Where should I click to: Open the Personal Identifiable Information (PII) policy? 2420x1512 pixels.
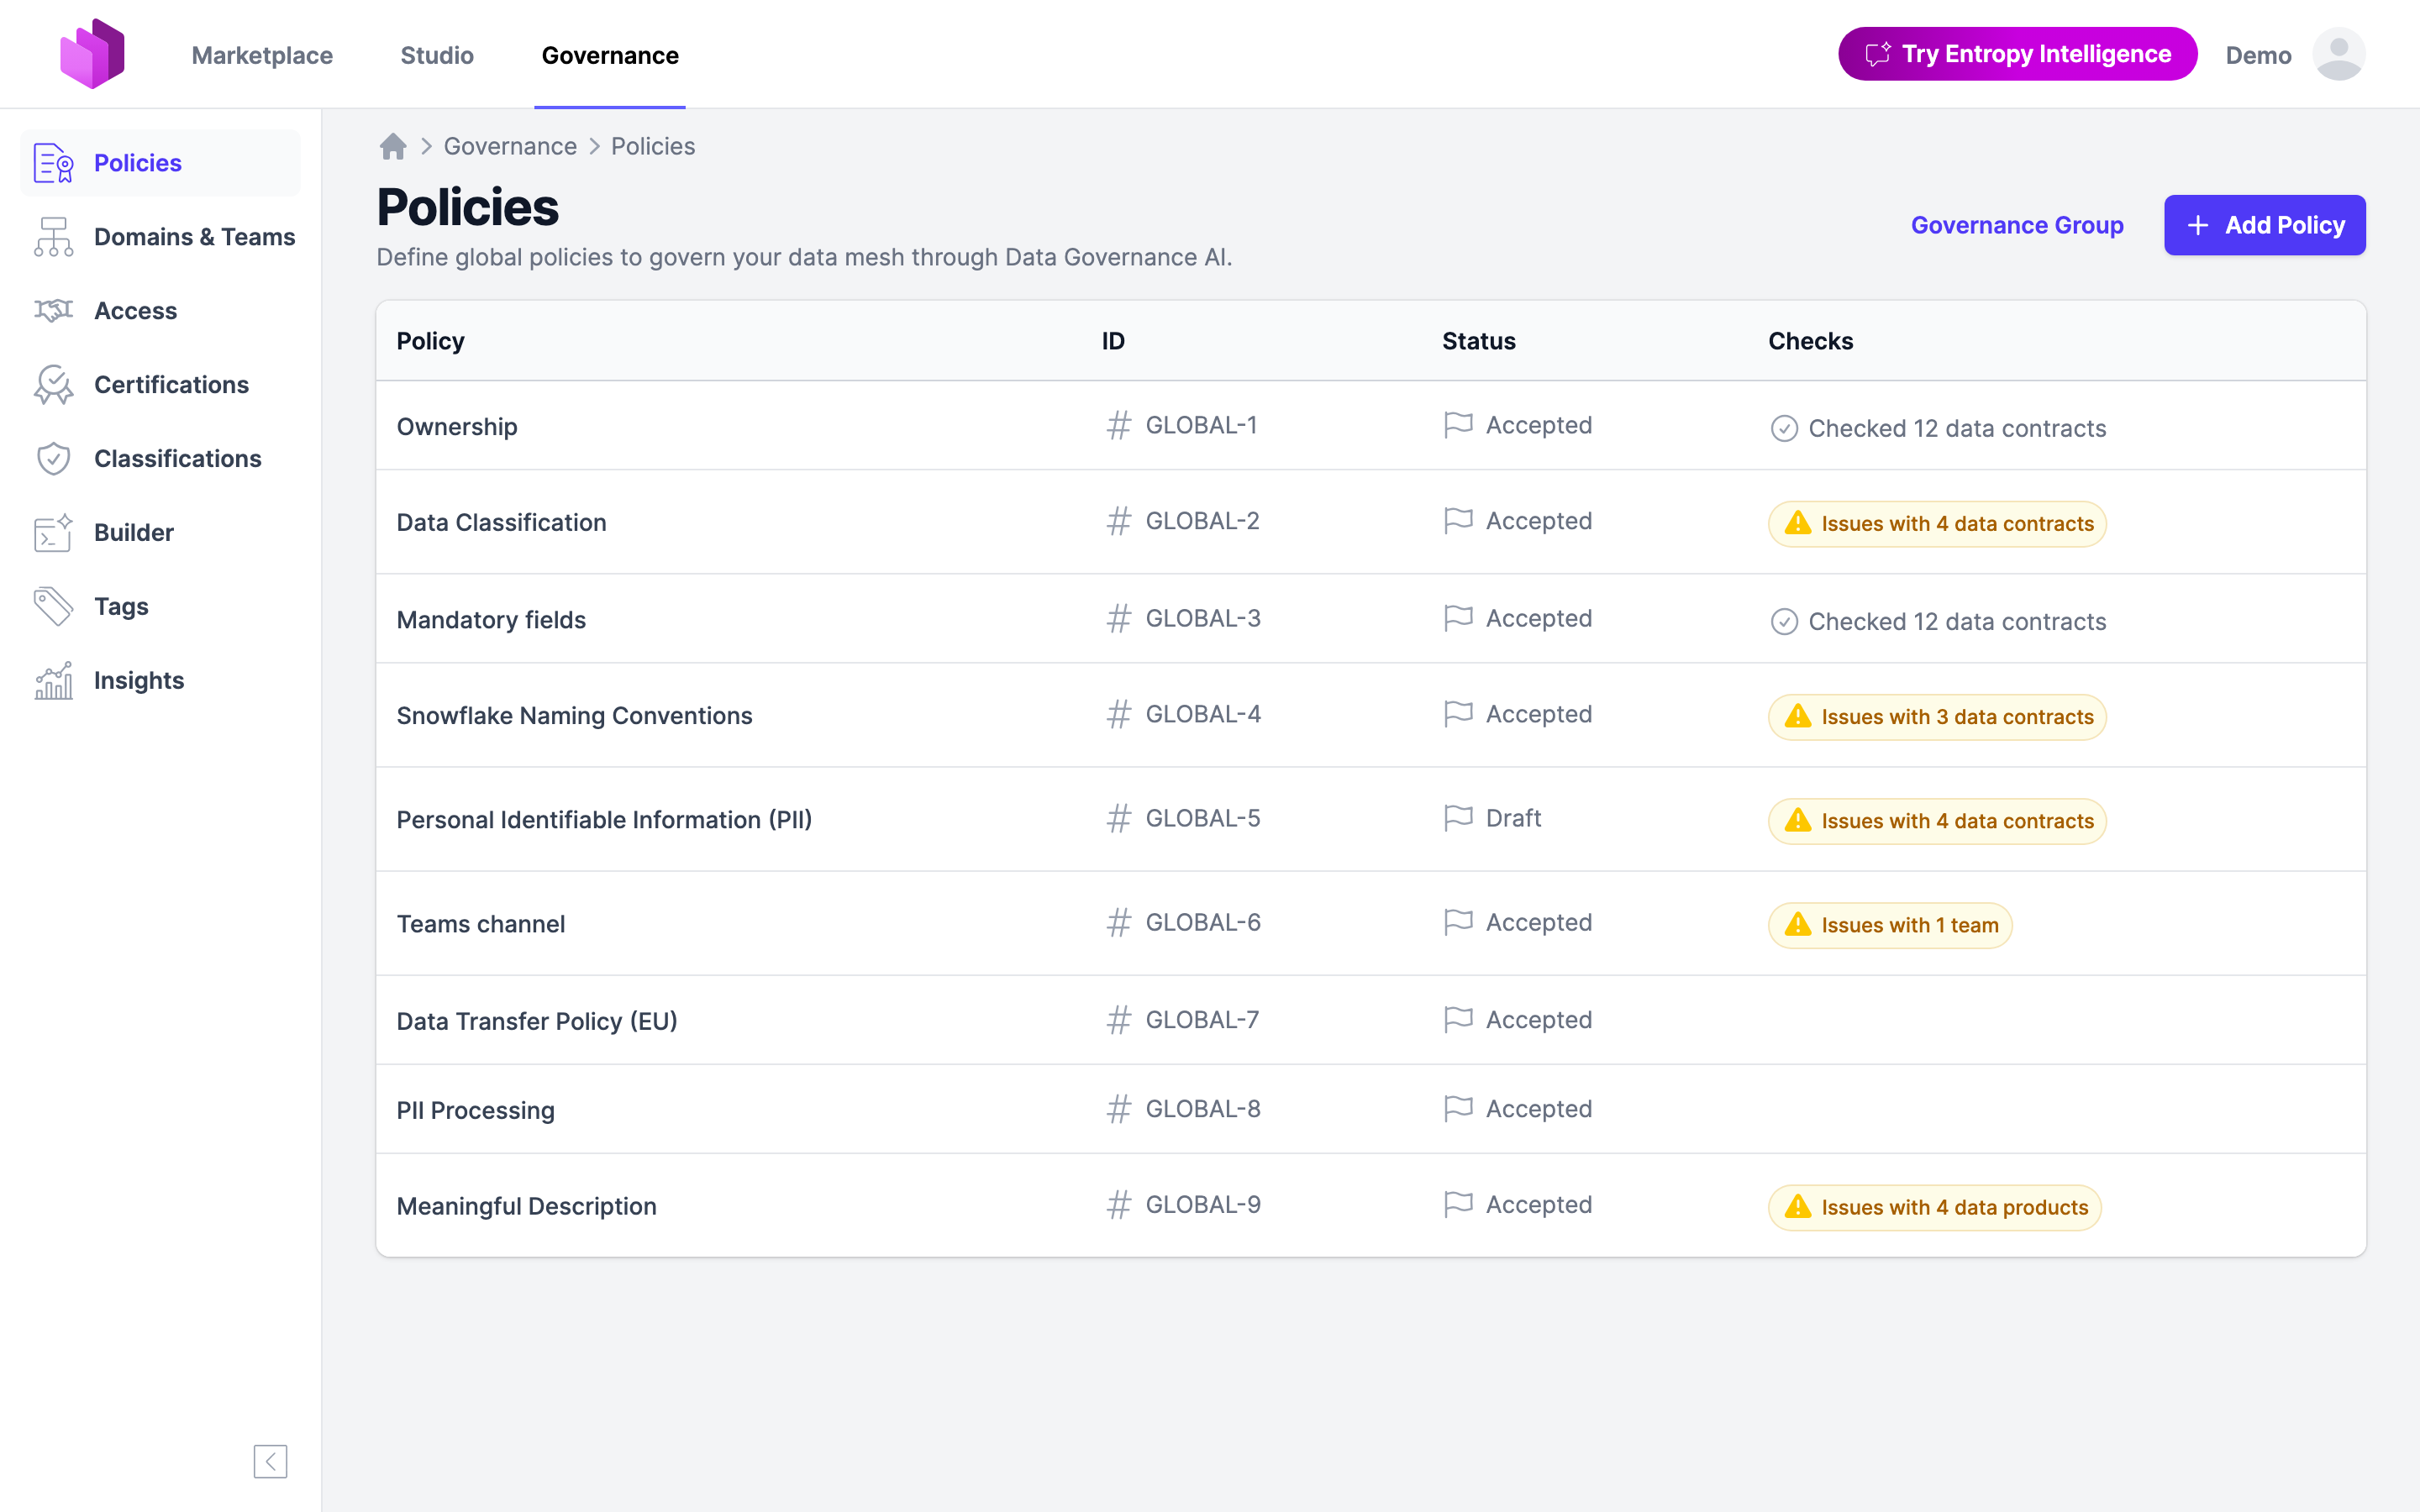(x=604, y=819)
